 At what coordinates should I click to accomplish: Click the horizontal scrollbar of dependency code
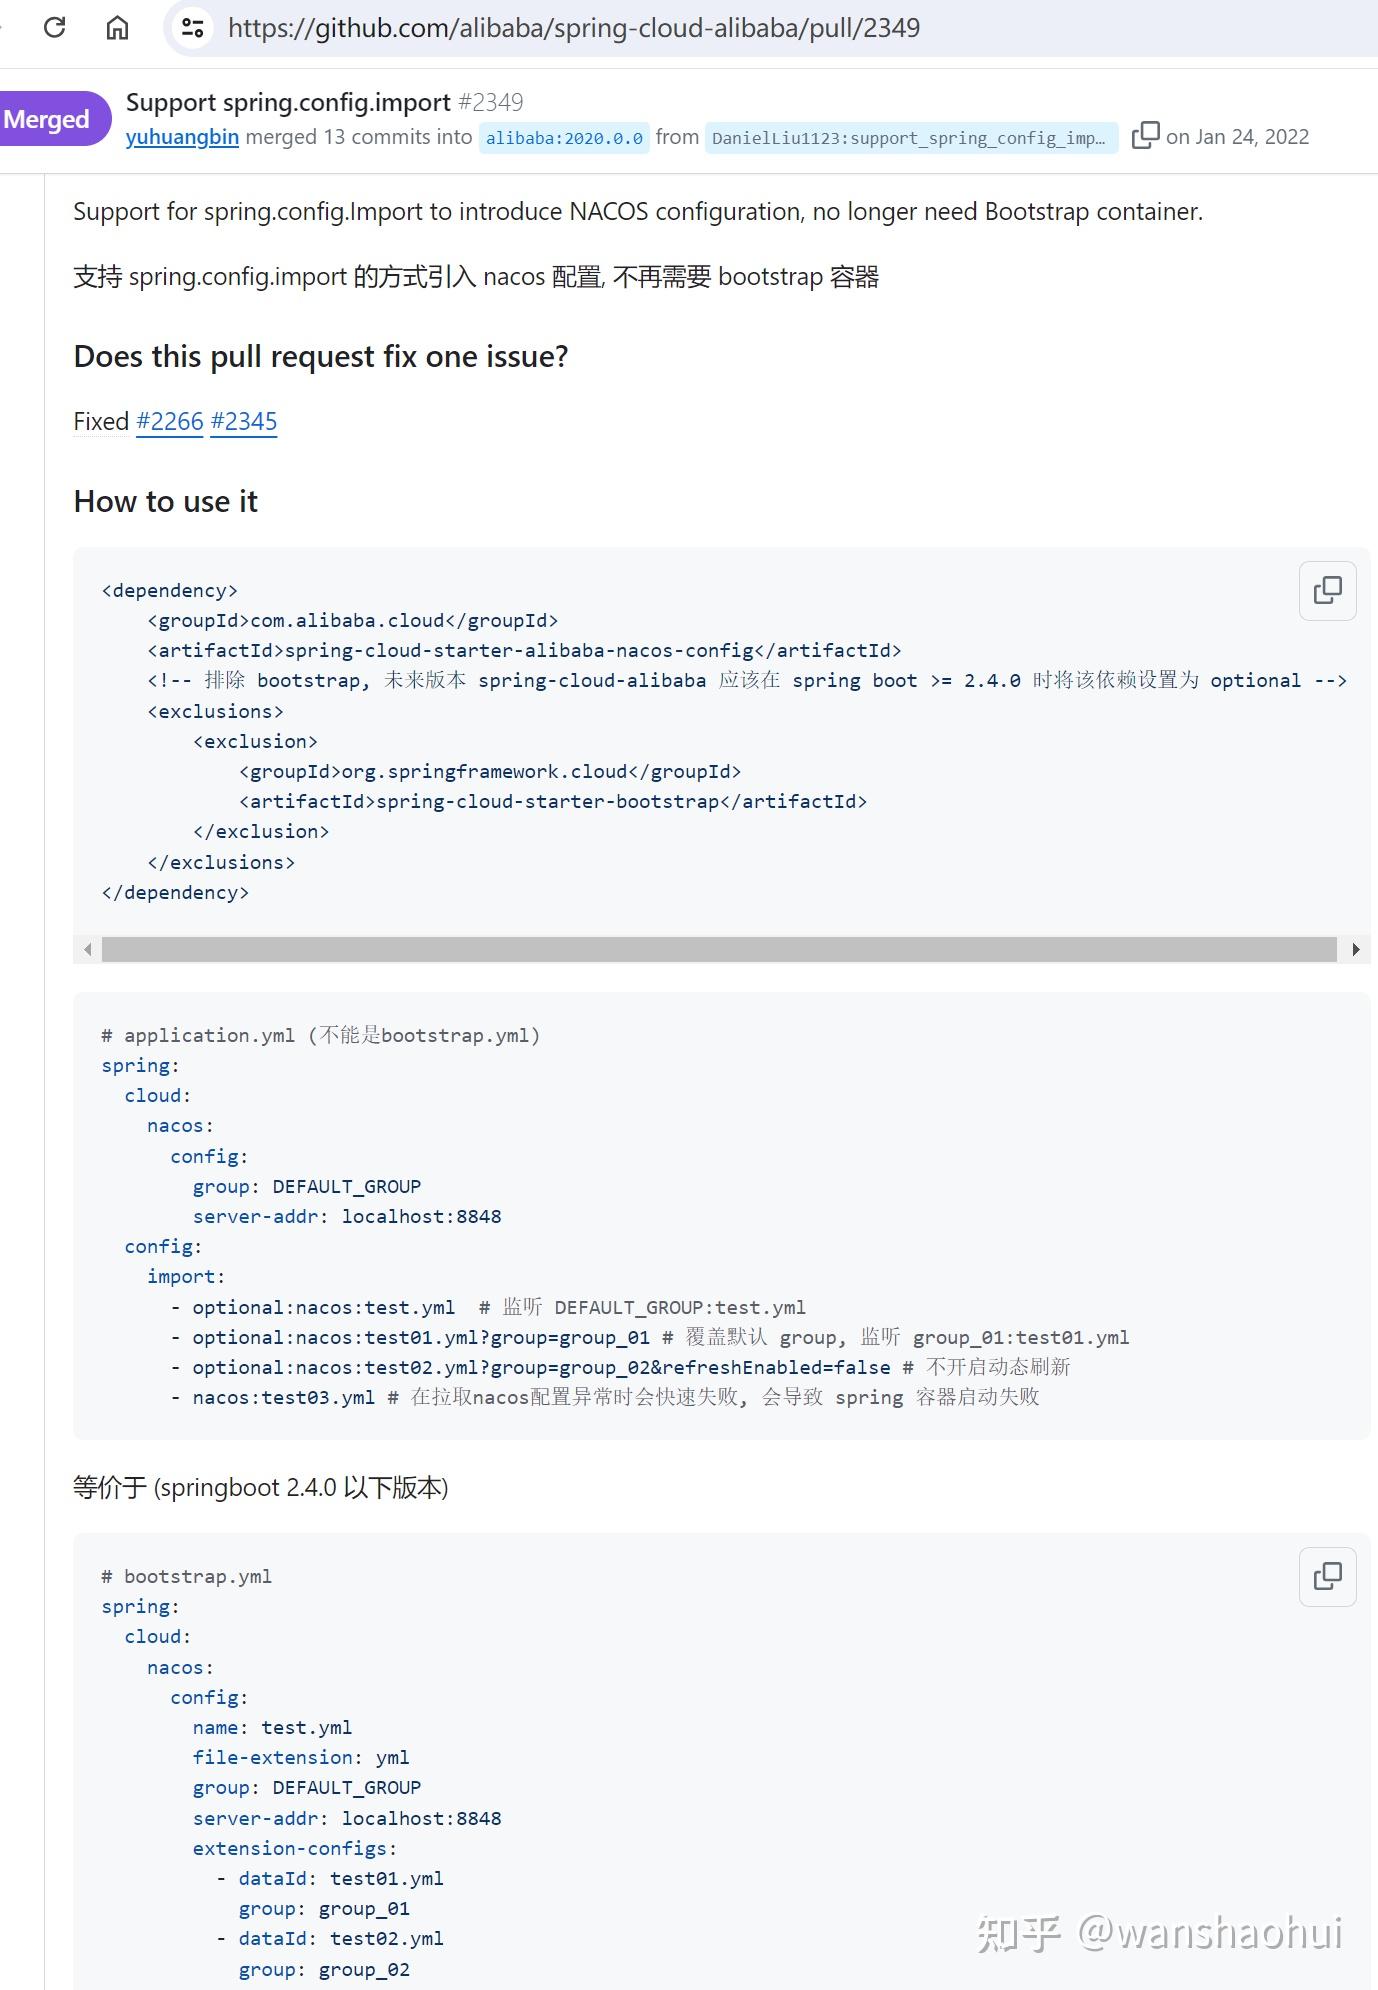click(x=718, y=949)
